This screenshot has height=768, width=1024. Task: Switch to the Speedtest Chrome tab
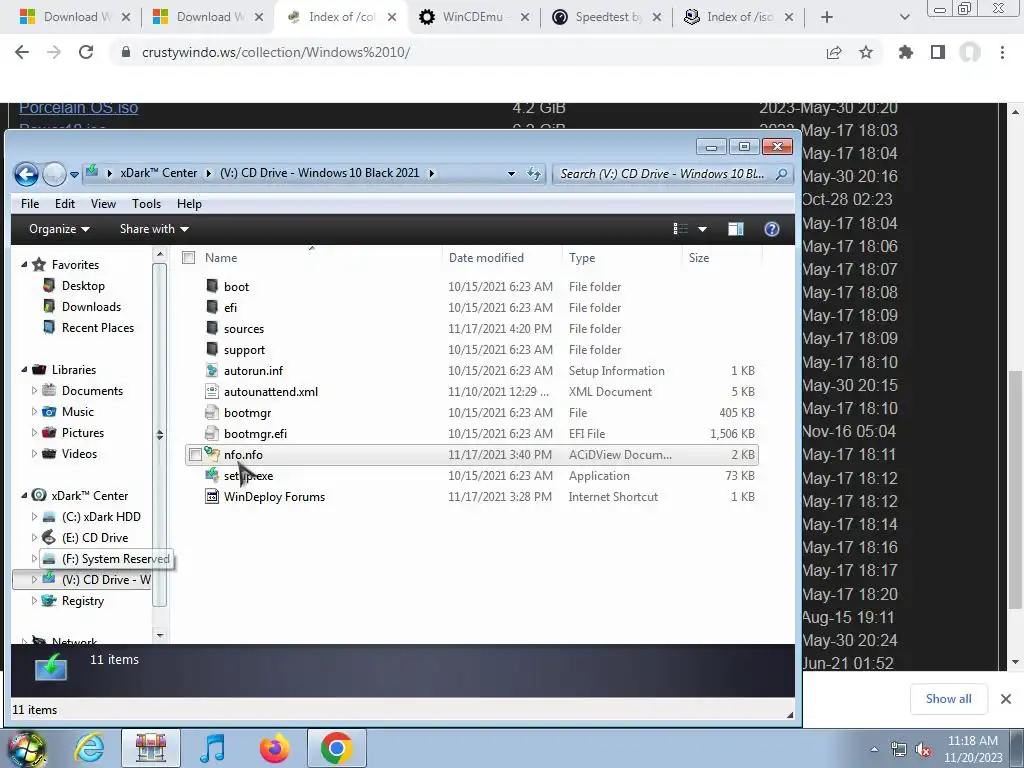pos(606,17)
